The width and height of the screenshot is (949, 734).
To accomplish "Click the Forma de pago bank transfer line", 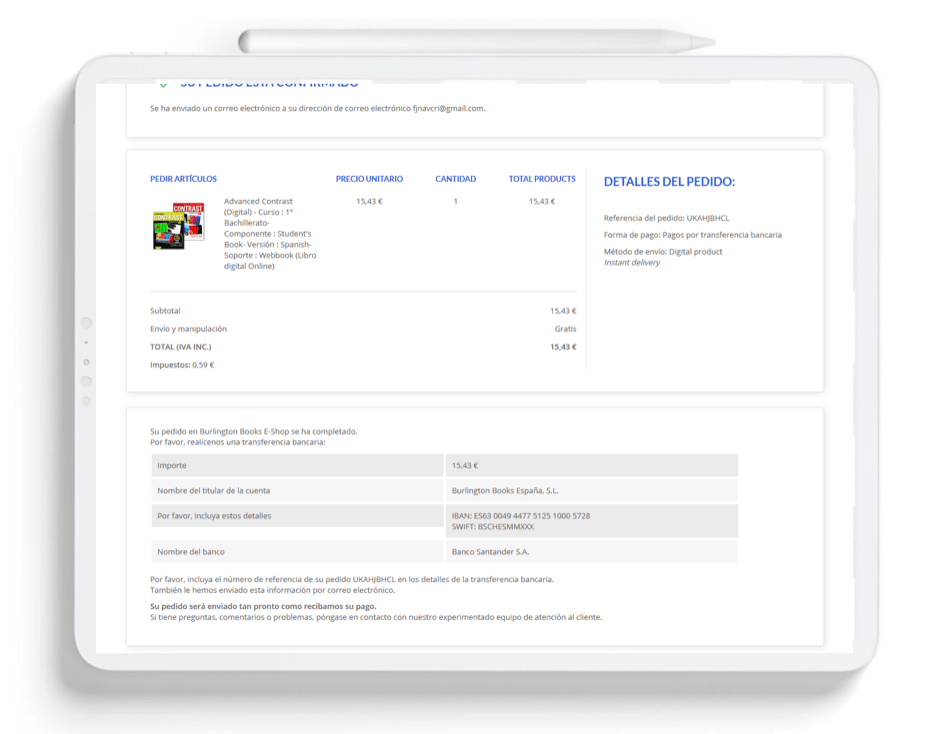I will pyautogui.click(x=692, y=235).
